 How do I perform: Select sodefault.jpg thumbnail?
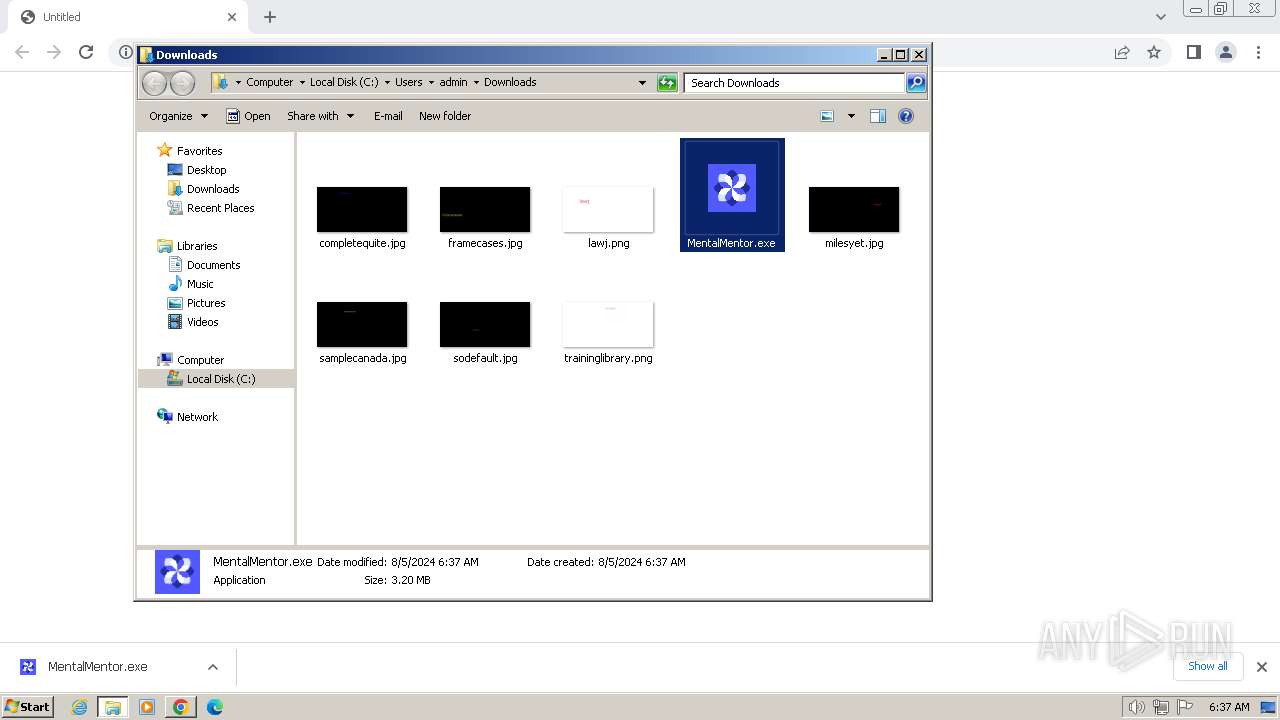coord(485,324)
